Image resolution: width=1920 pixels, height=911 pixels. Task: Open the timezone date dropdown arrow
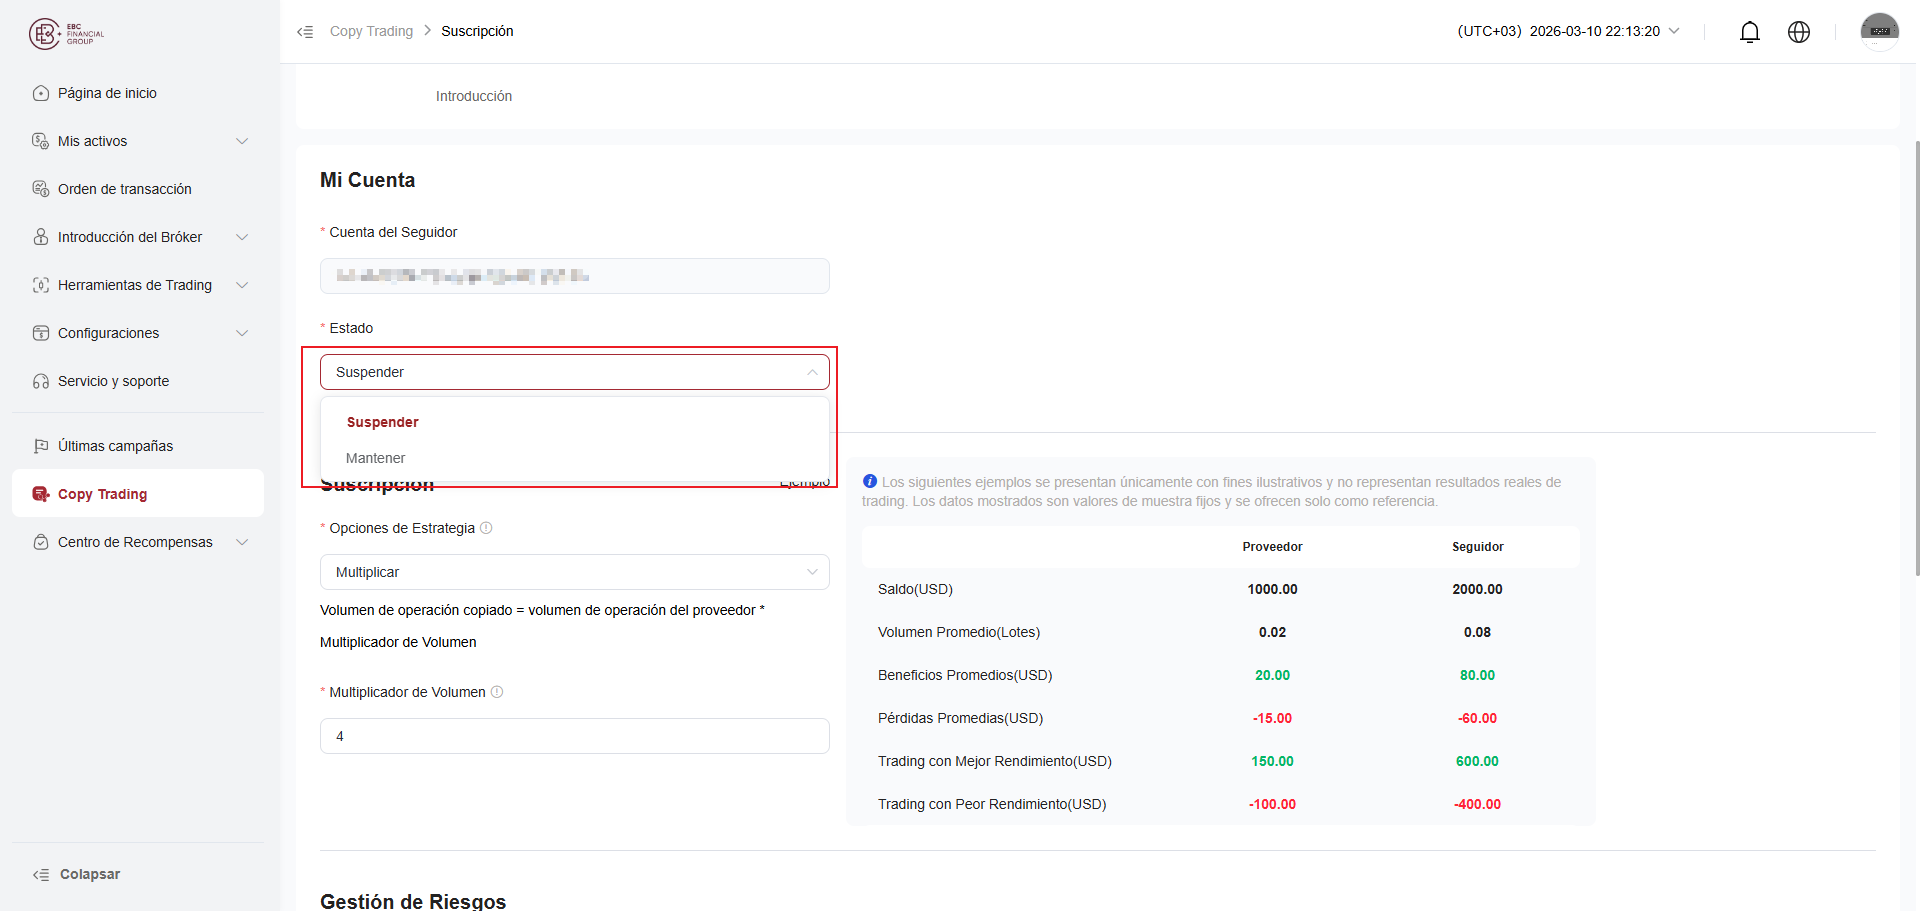[x=1674, y=31]
